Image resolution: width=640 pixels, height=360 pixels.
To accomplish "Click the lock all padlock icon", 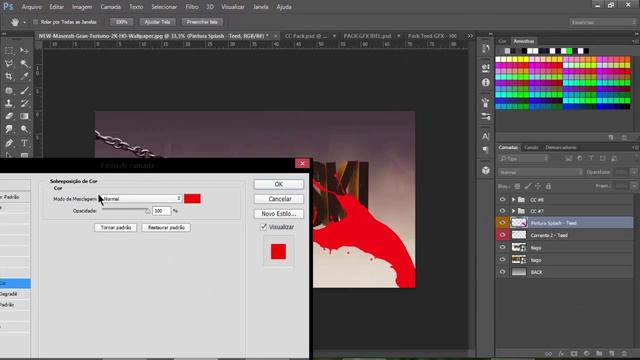I will (549, 186).
